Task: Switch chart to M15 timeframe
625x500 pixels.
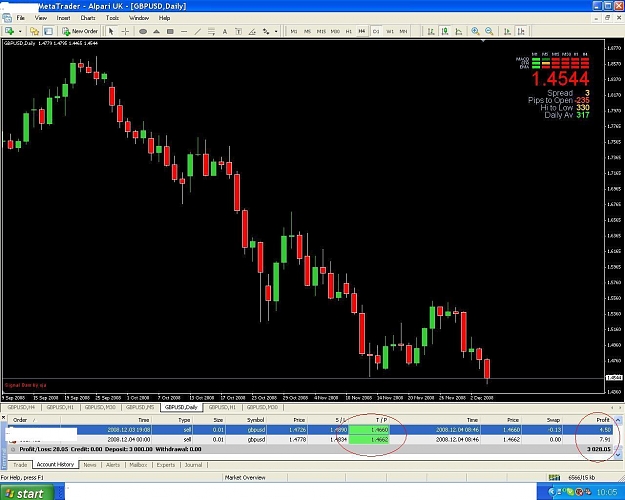Action: coord(321,31)
